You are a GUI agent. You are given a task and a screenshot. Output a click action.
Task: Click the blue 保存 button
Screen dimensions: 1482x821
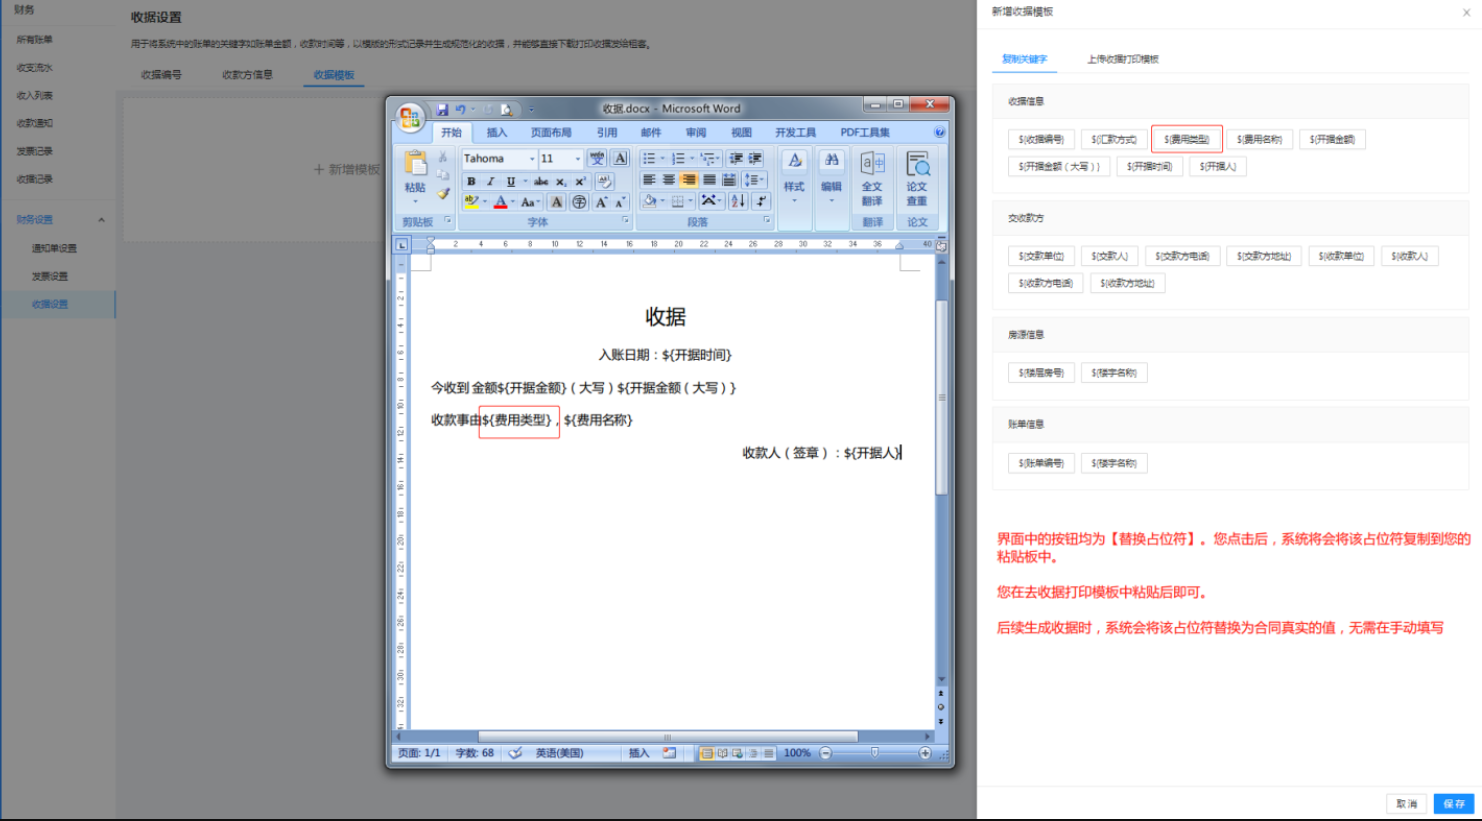1454,803
